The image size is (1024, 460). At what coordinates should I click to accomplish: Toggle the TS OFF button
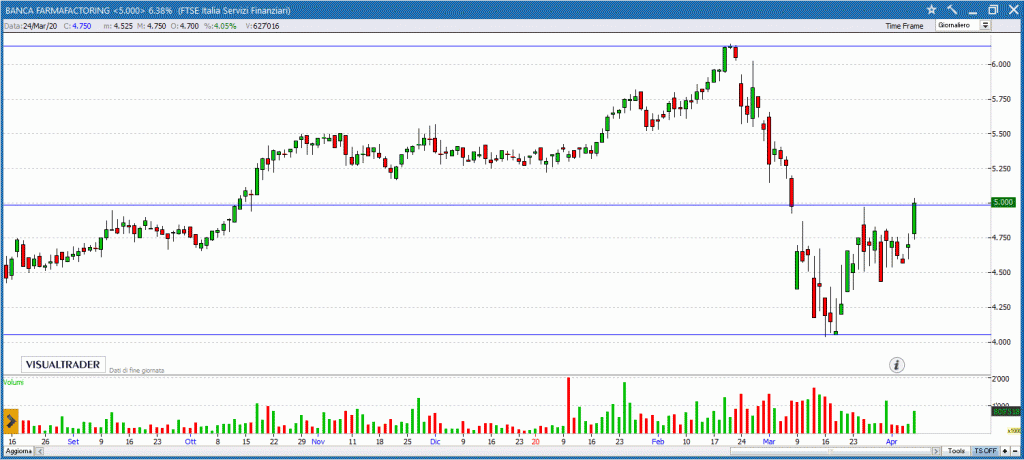pyautogui.click(x=985, y=451)
